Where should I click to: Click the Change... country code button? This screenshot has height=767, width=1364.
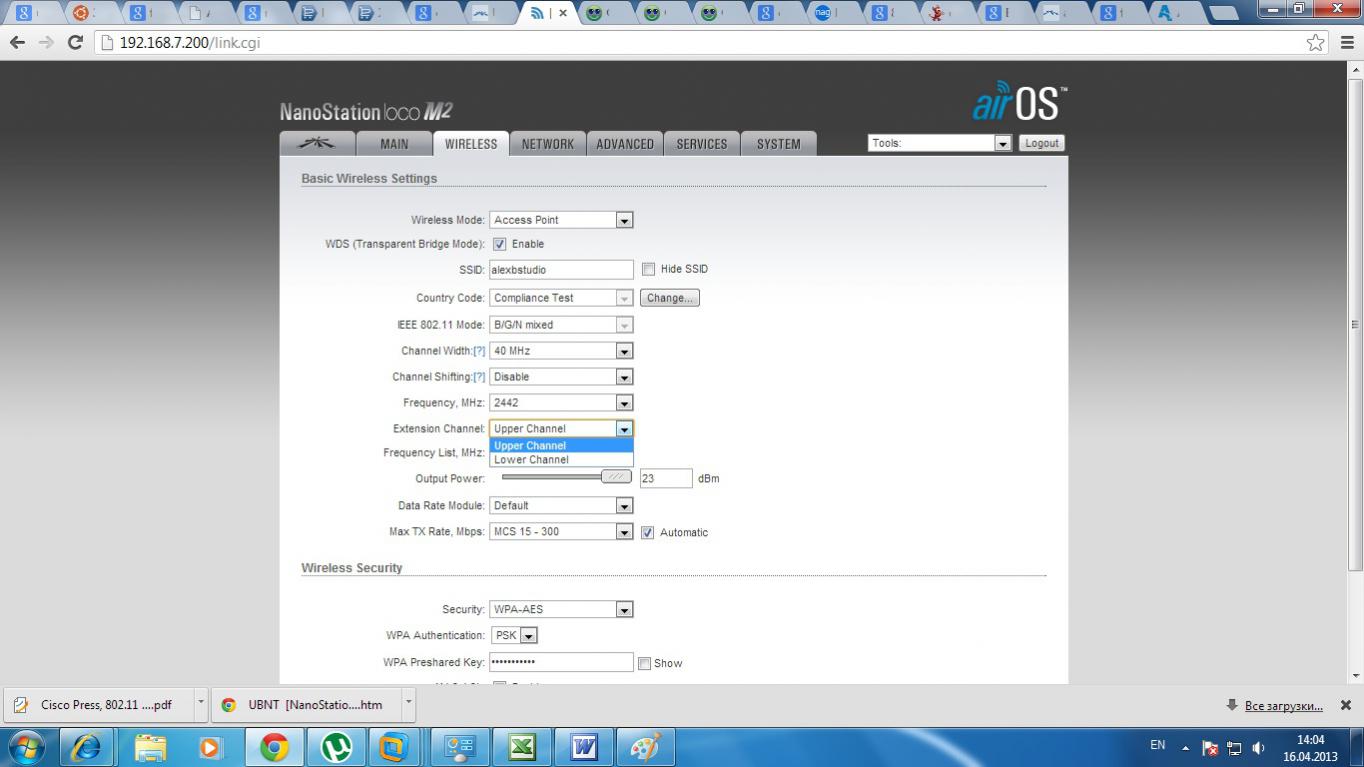pos(670,298)
